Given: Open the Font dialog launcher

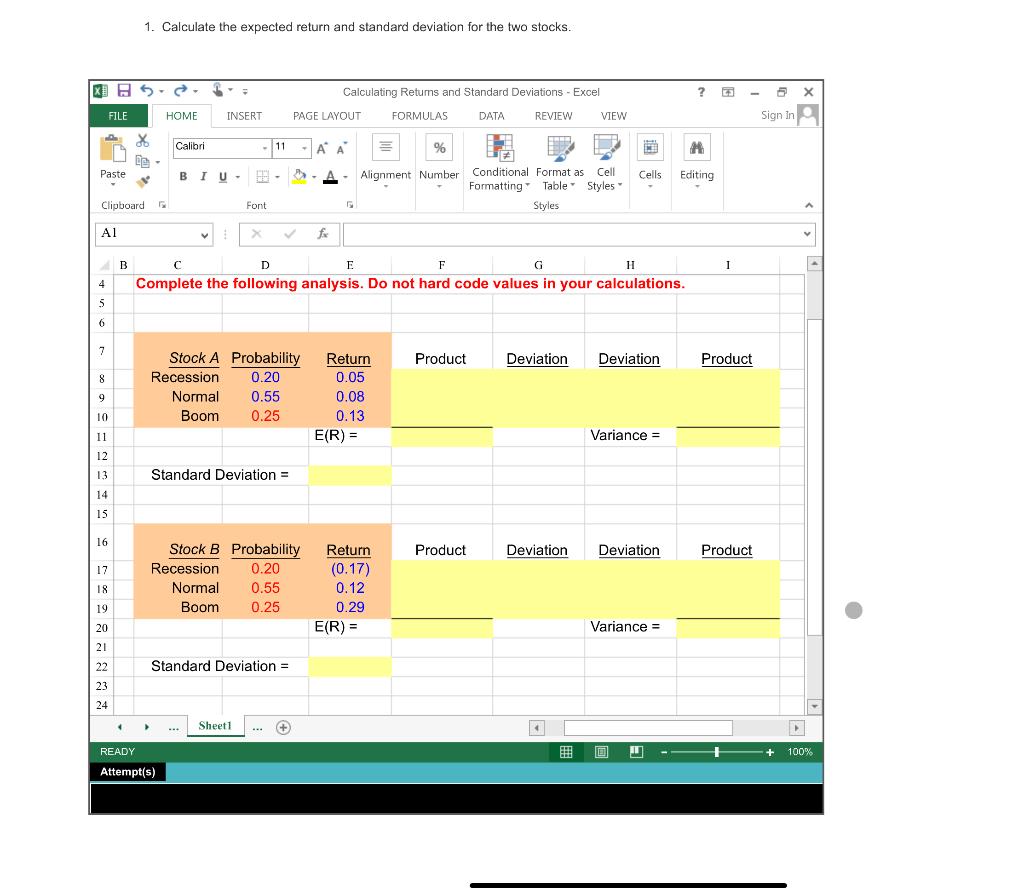Looking at the screenshot, I should 350,205.
